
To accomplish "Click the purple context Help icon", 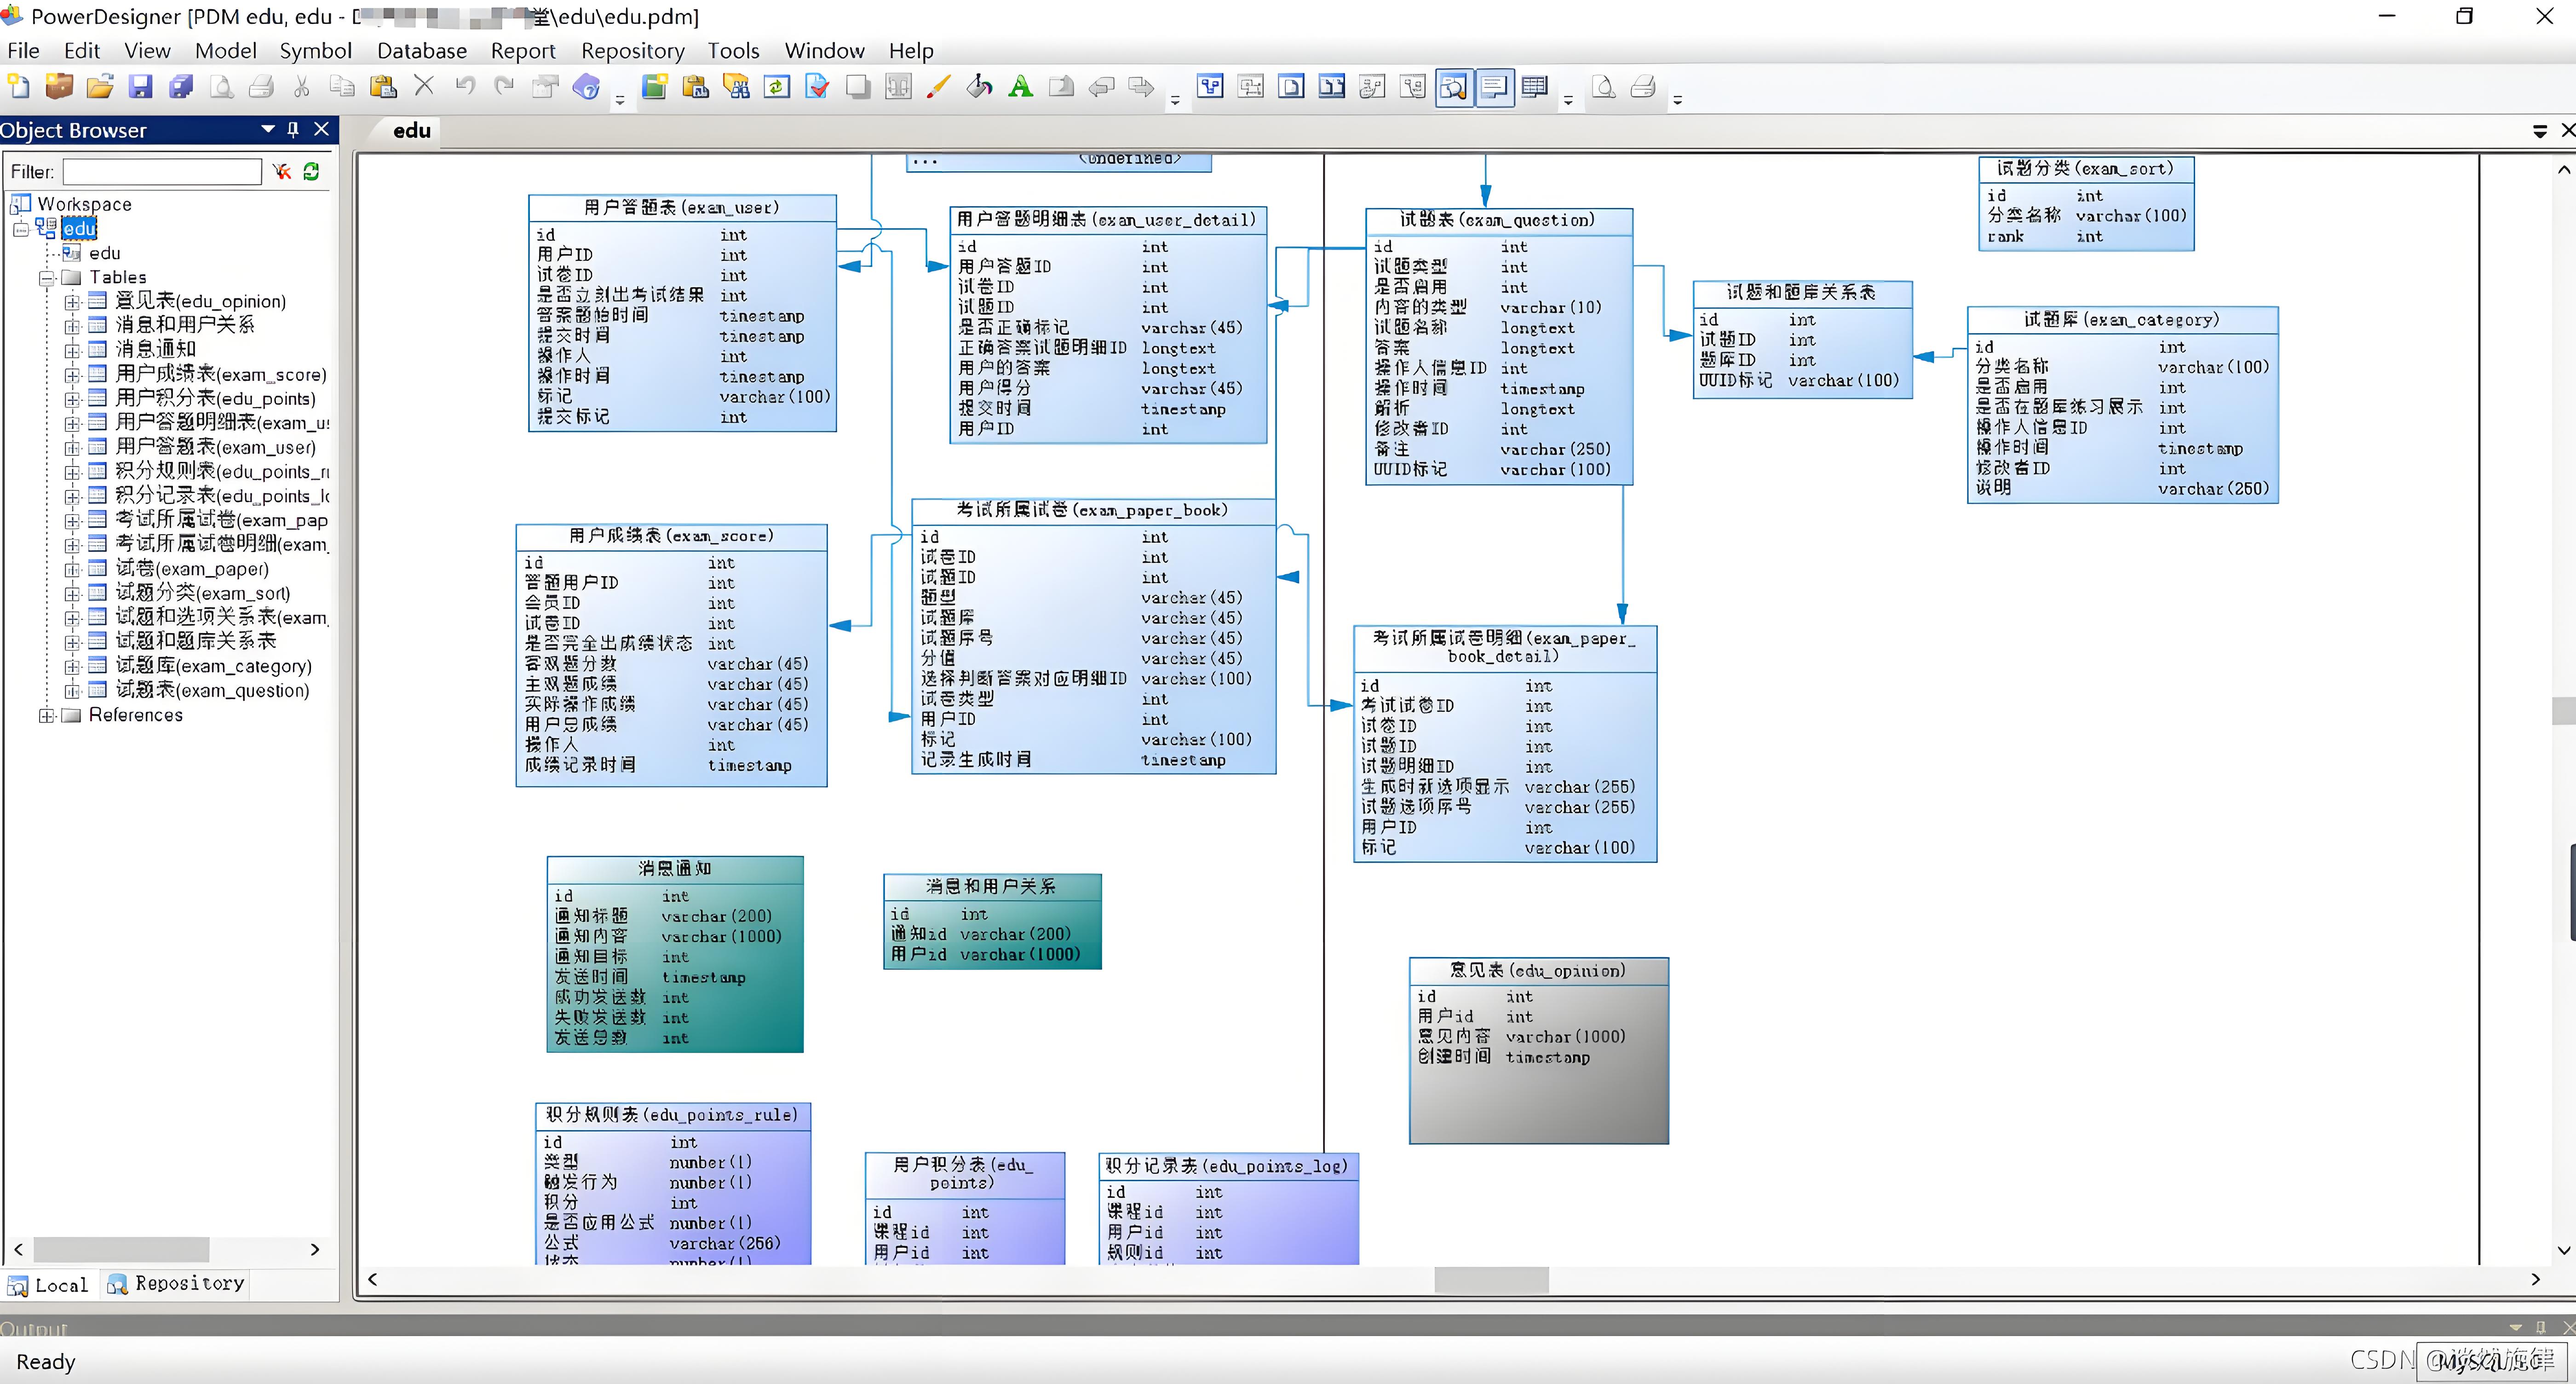I will coord(587,87).
